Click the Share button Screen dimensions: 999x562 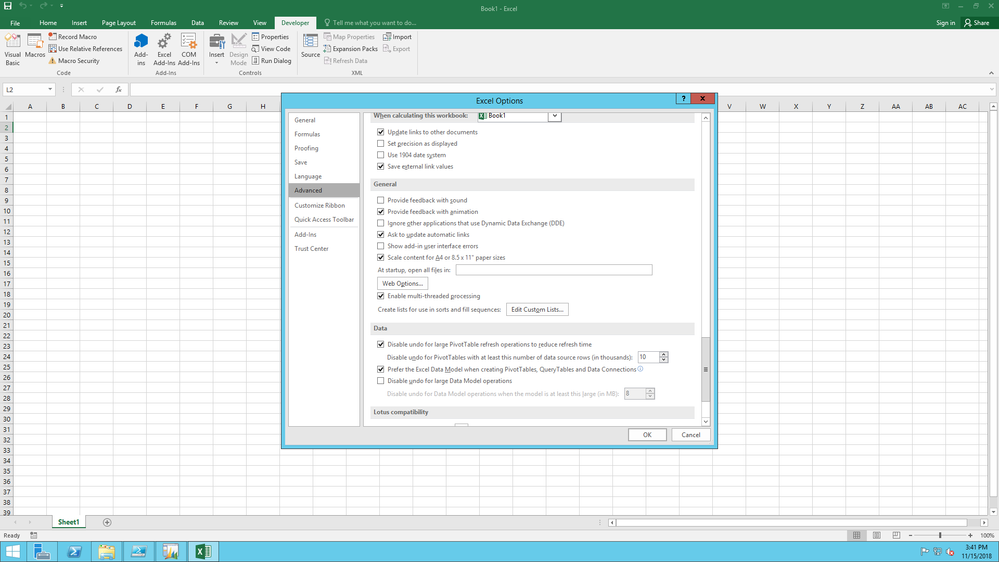[977, 23]
